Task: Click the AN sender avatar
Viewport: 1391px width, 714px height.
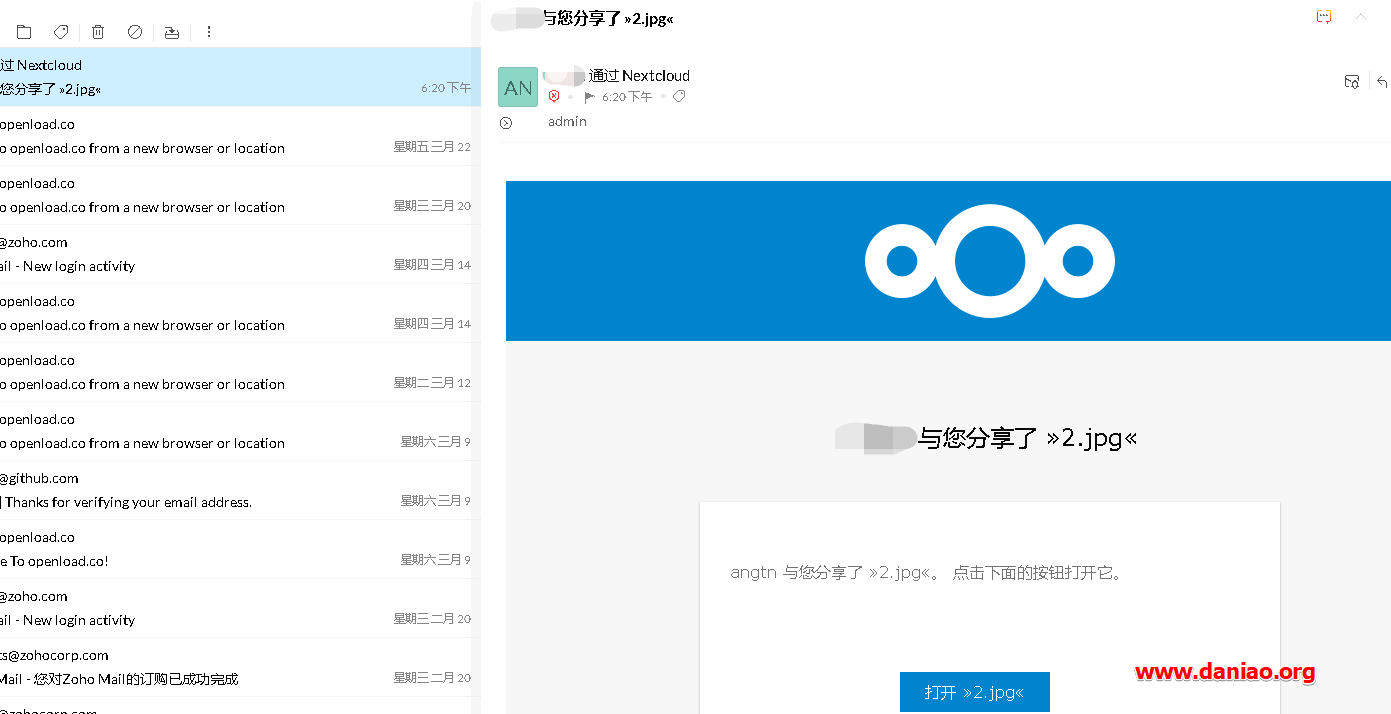Action: tap(518, 87)
